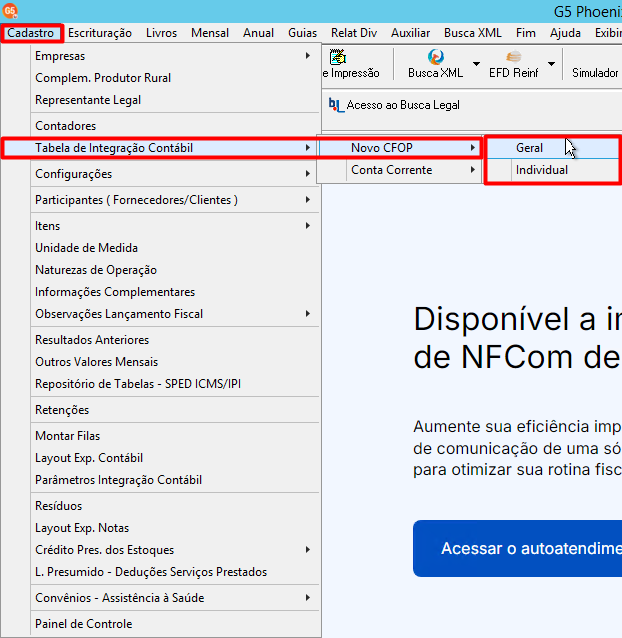Open the Escrituração menu

100,33
